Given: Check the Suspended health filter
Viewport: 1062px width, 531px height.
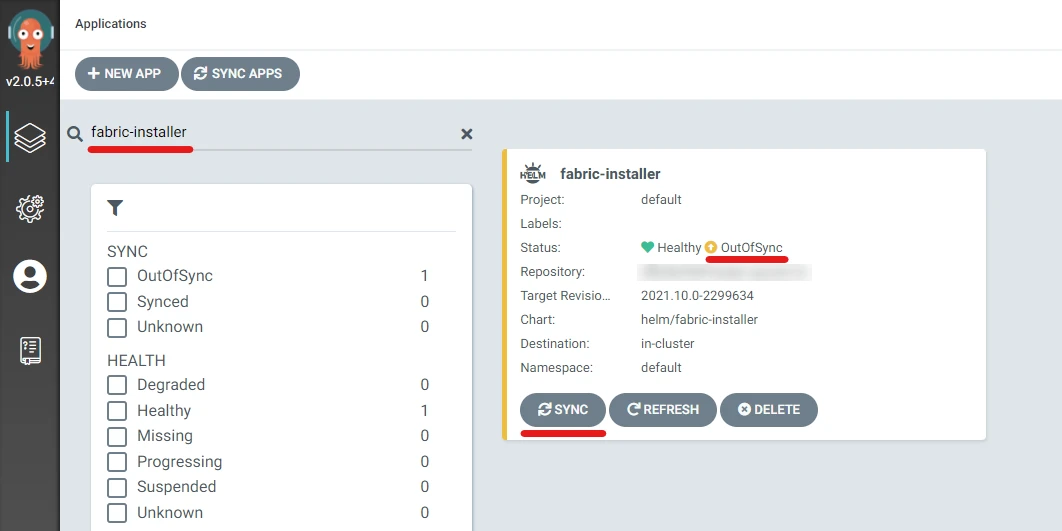Looking at the screenshot, I should (x=117, y=487).
